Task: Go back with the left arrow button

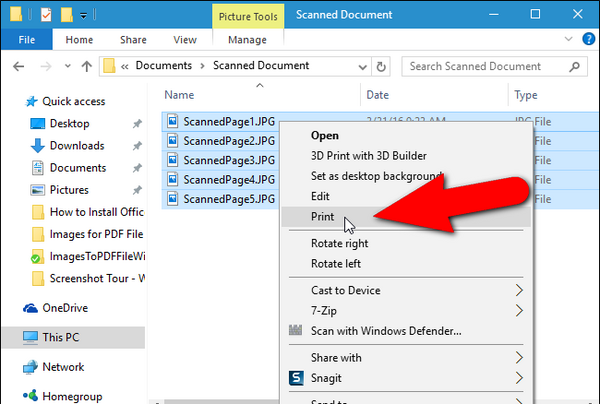Action: pyautogui.click(x=18, y=67)
